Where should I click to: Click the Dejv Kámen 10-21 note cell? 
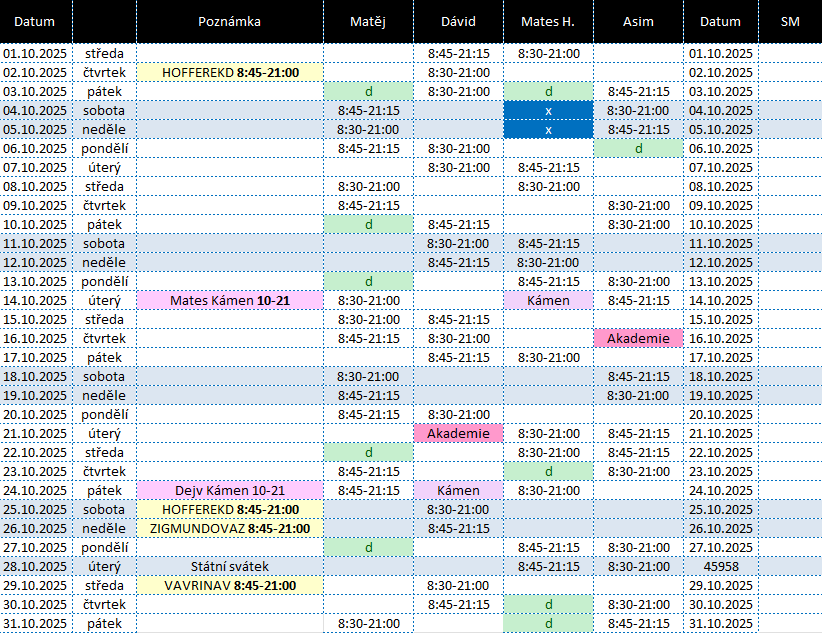click(229, 490)
